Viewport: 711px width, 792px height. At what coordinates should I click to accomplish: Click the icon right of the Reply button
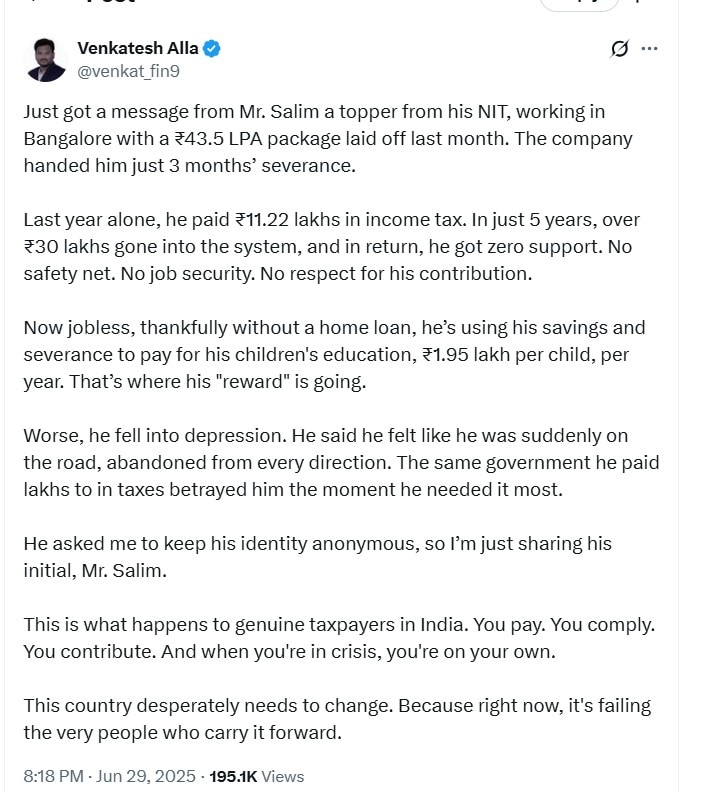[x=638, y=2]
